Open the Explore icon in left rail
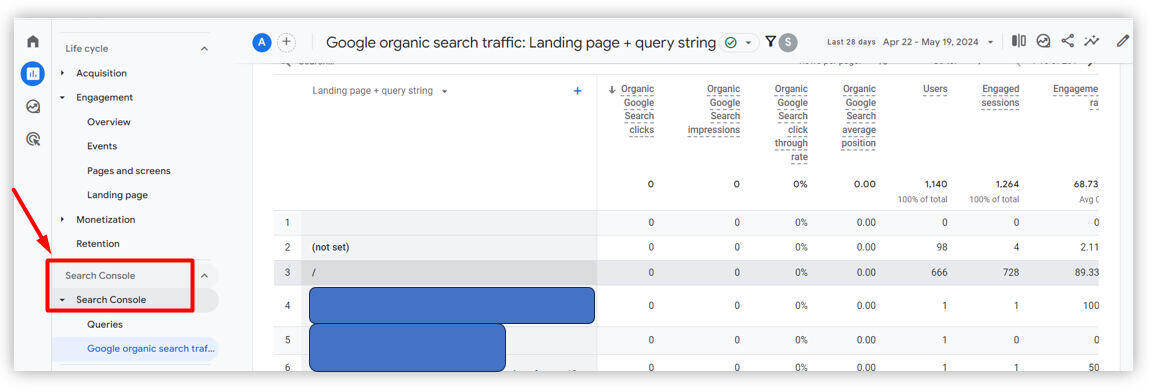Screen dimensions: 1149x392 [x=33, y=107]
